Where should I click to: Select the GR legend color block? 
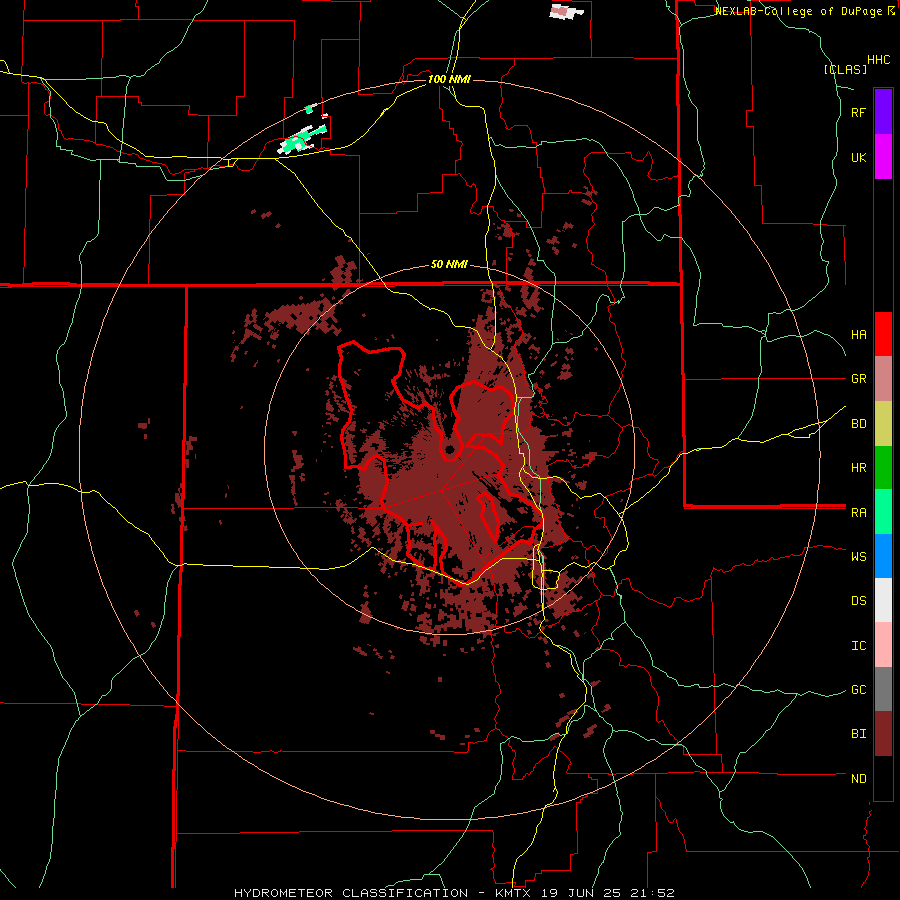coord(883,379)
